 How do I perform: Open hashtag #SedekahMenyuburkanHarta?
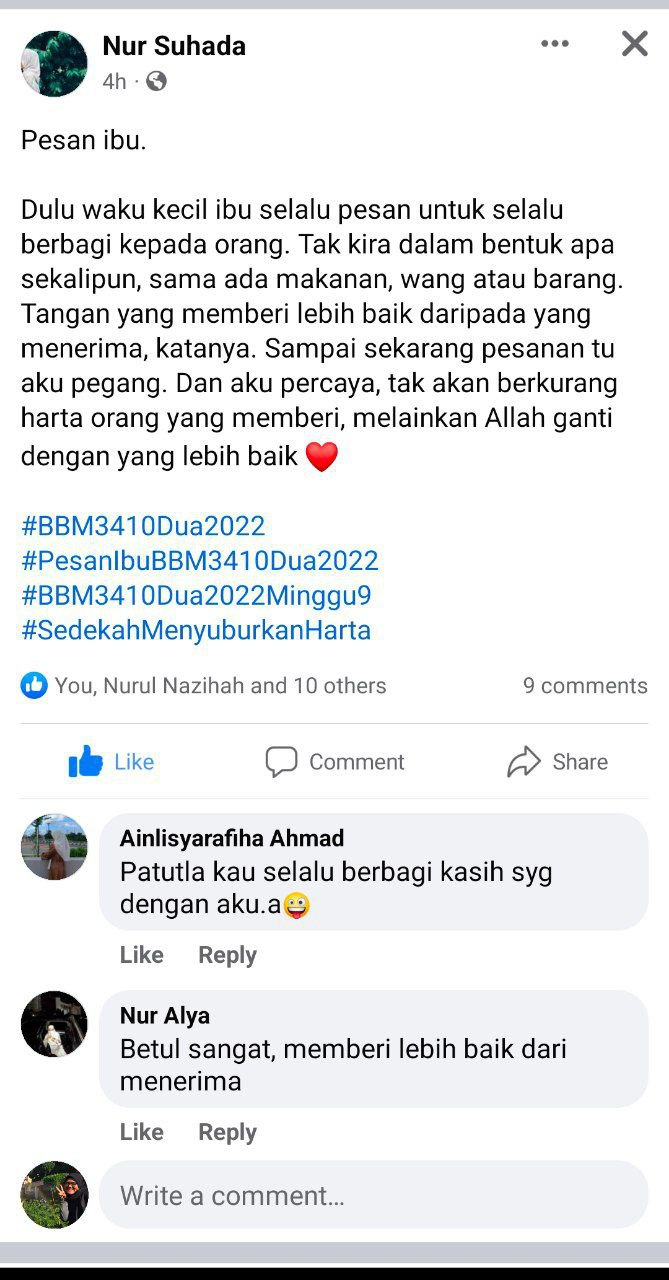pos(196,631)
